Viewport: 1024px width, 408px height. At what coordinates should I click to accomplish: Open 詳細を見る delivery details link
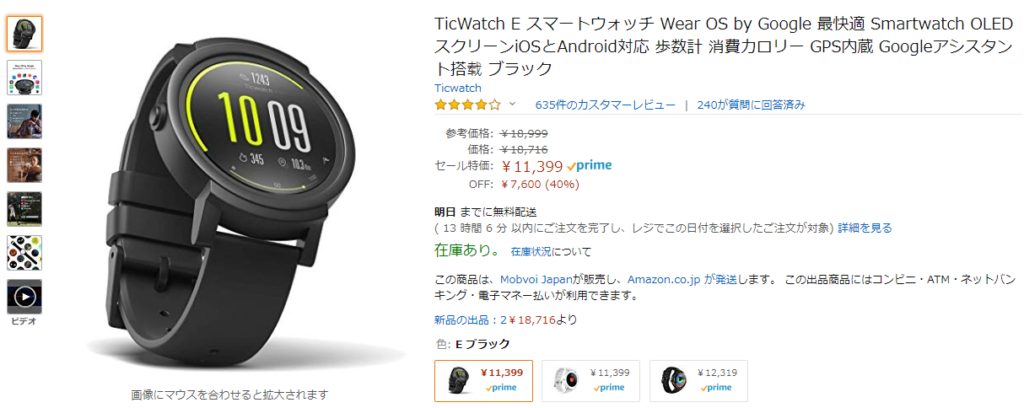tap(865, 228)
